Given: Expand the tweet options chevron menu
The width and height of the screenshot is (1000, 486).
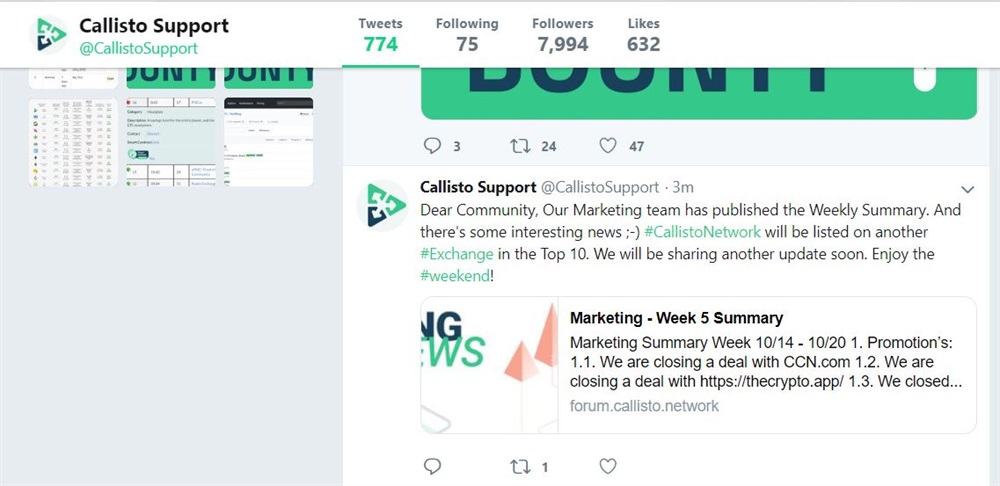Looking at the screenshot, I should [967, 188].
